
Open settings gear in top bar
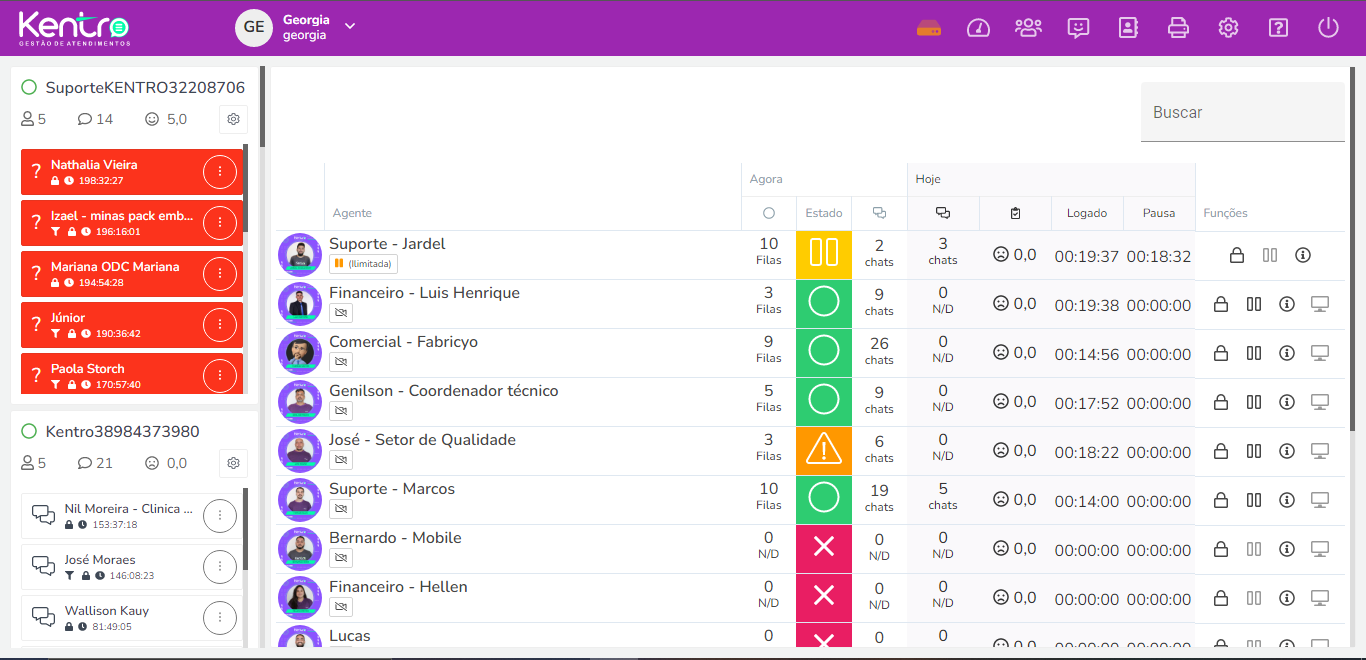(x=1228, y=28)
